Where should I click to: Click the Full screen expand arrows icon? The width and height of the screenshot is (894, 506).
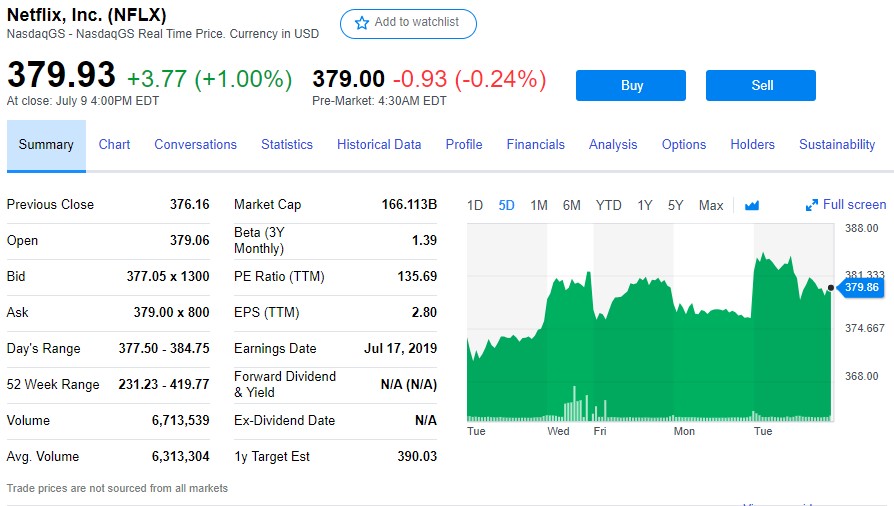click(x=811, y=205)
